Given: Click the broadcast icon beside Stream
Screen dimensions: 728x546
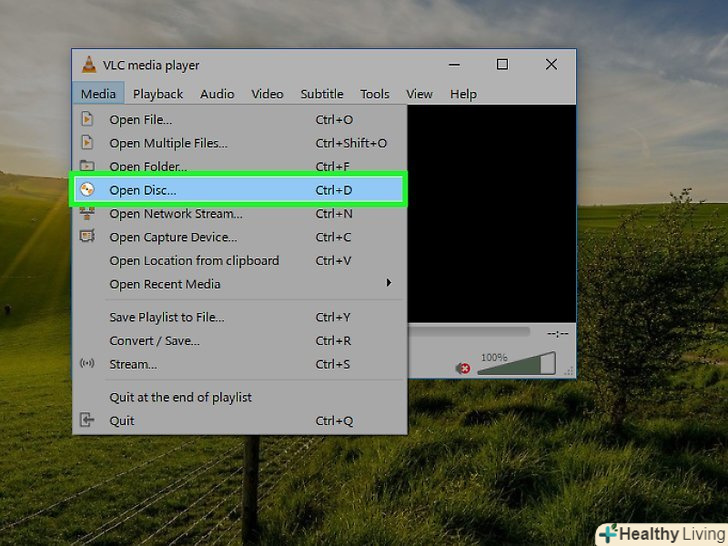Looking at the screenshot, I should point(87,364).
